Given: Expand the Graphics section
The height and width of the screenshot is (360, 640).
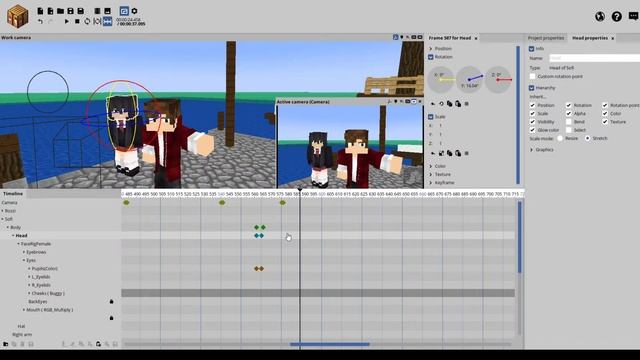Looking at the screenshot, I should click(531, 150).
